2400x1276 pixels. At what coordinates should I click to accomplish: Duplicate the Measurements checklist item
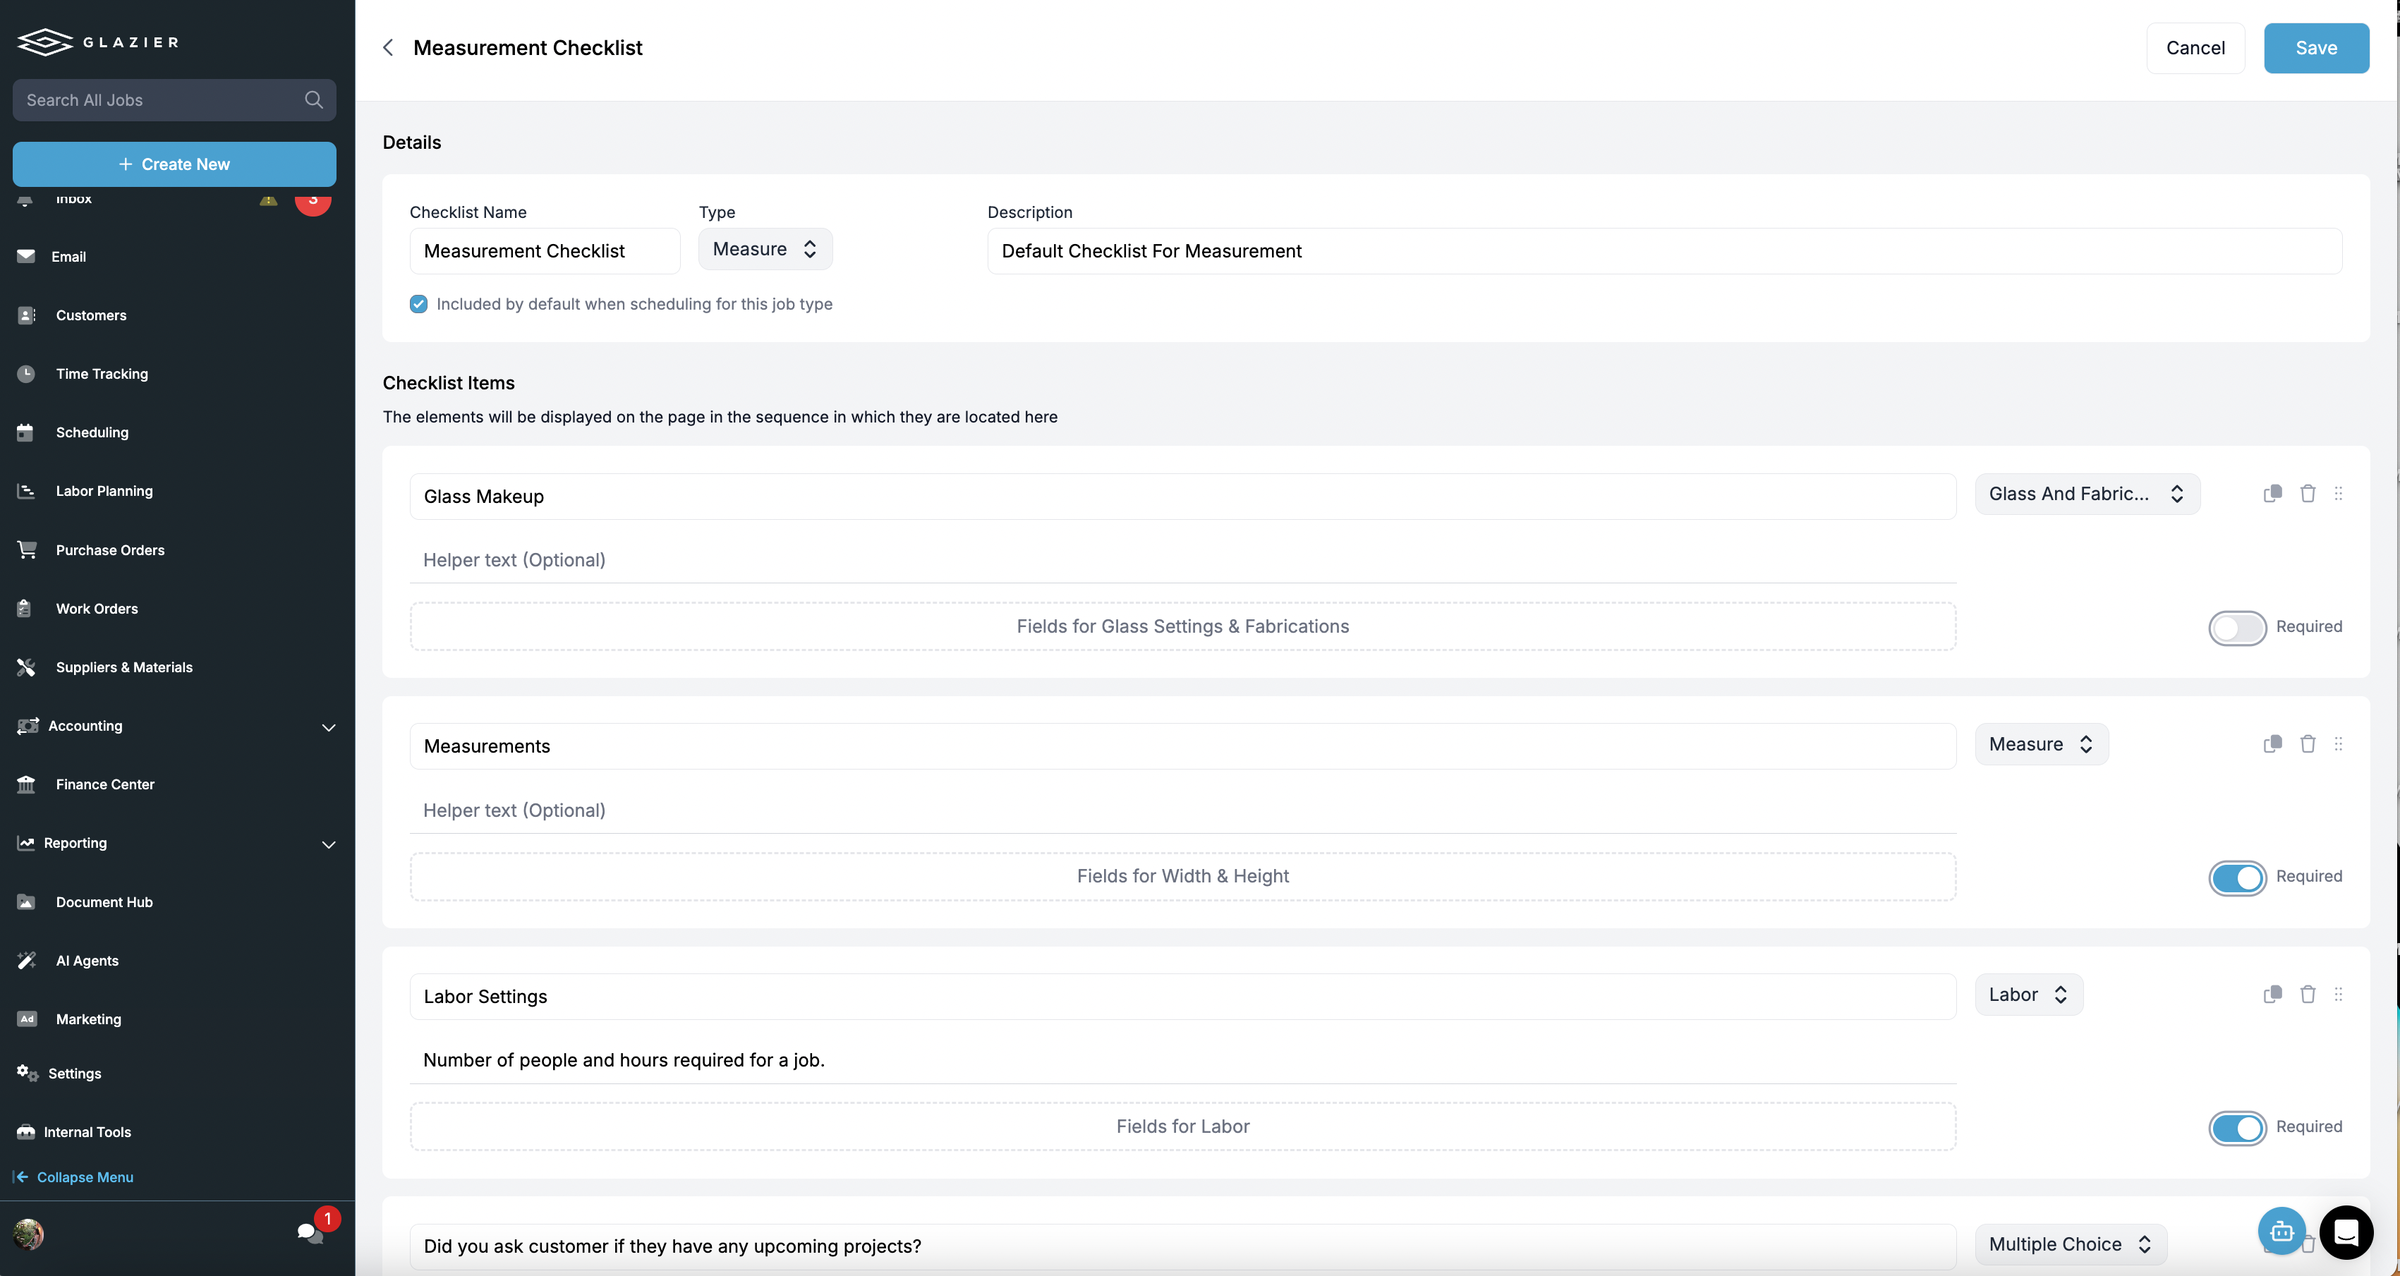[2272, 744]
